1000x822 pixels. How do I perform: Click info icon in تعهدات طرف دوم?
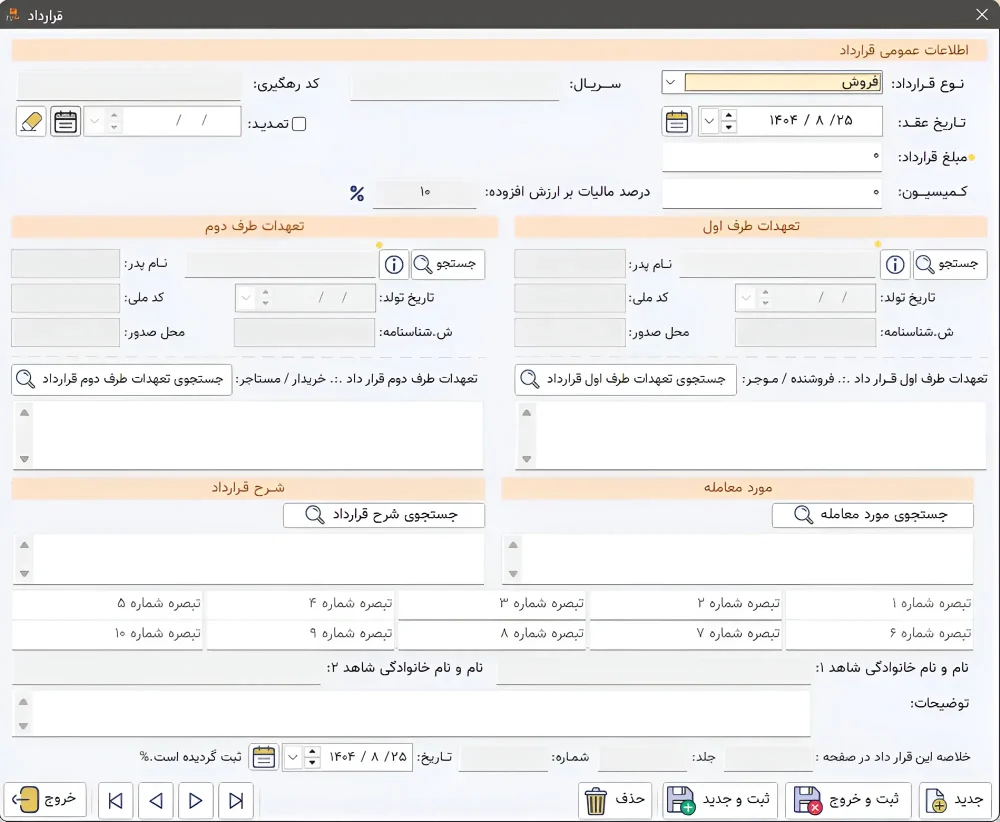tap(394, 264)
